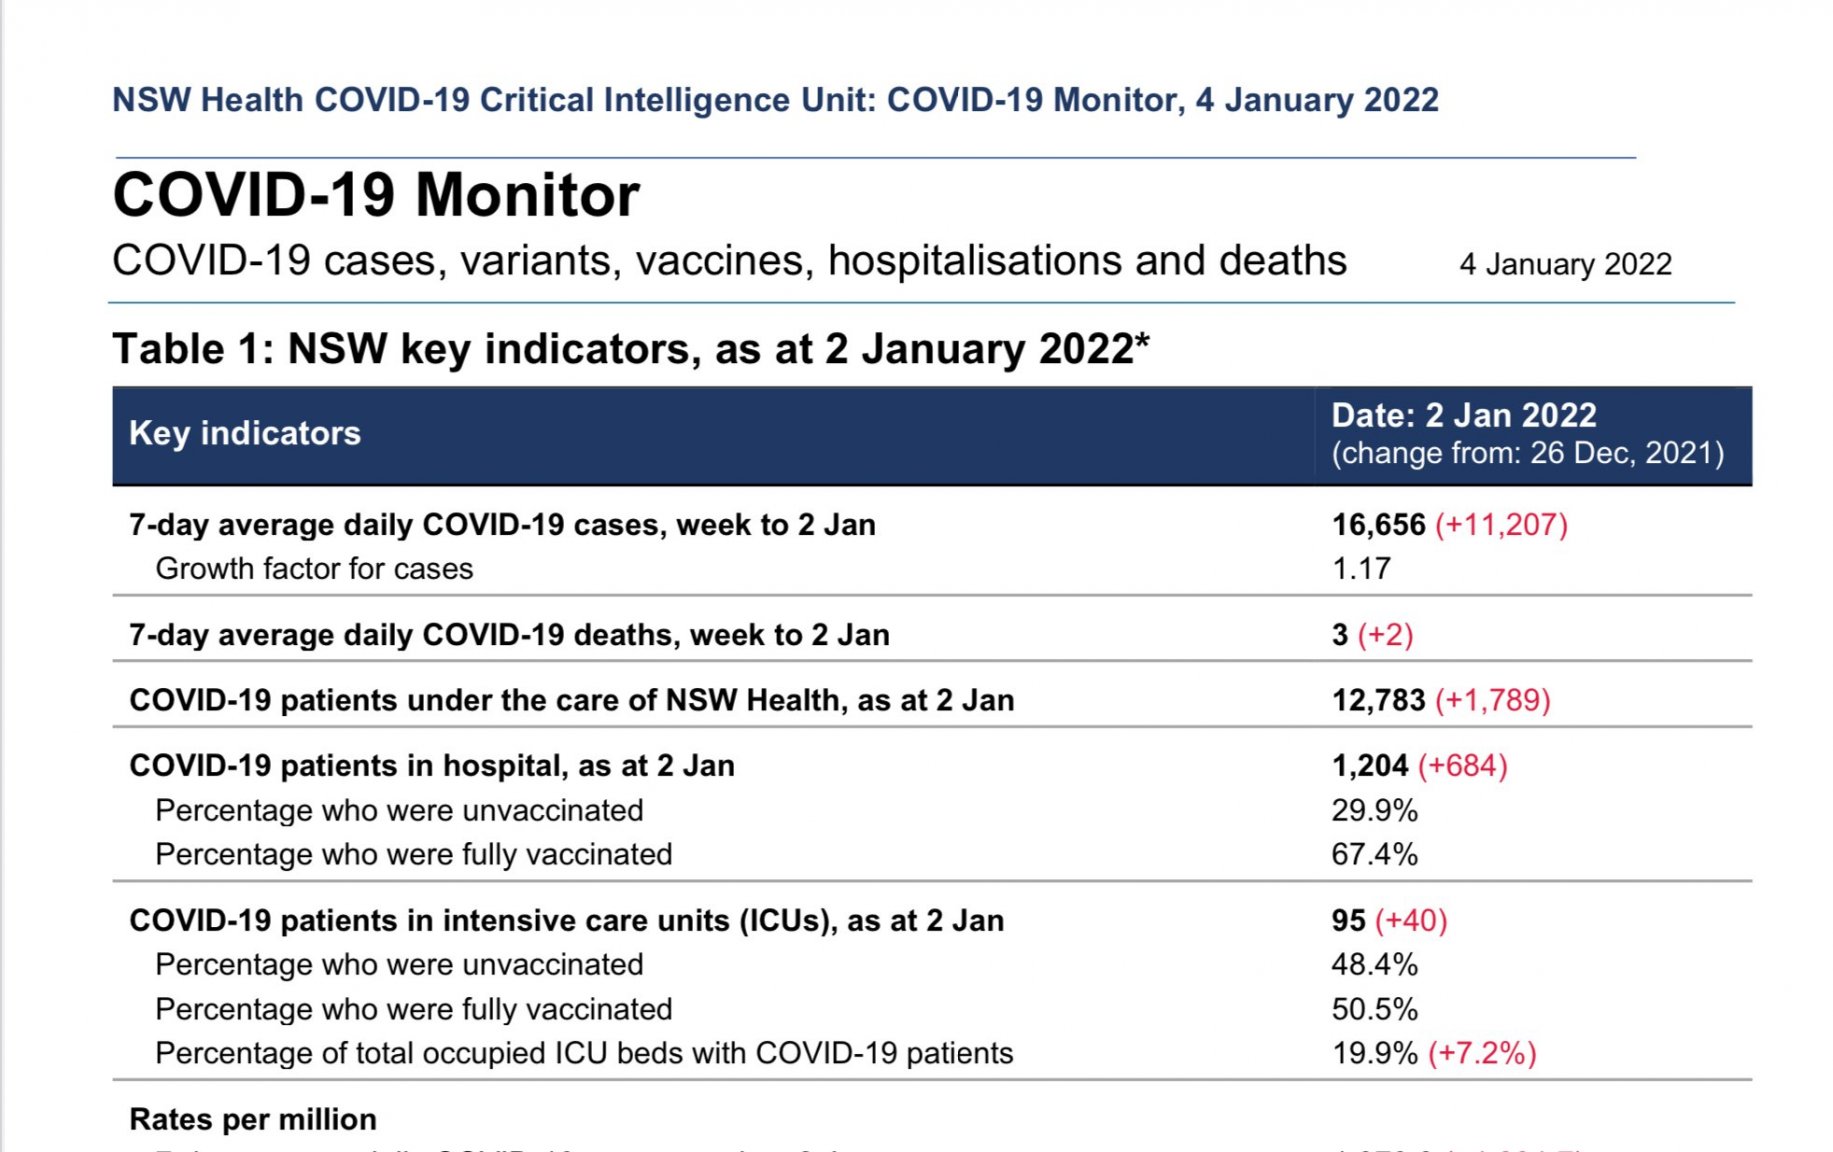Click the 67.4% fully vaccinated hospital percentage
The image size is (1833, 1152).
tap(1374, 855)
